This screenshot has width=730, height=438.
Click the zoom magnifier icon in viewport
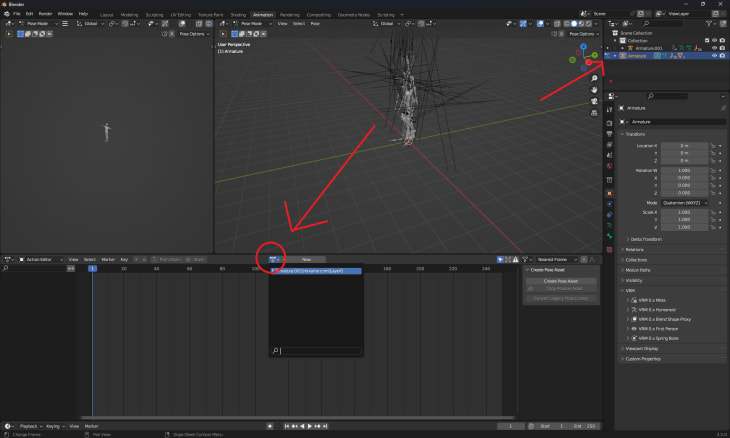coord(594,78)
